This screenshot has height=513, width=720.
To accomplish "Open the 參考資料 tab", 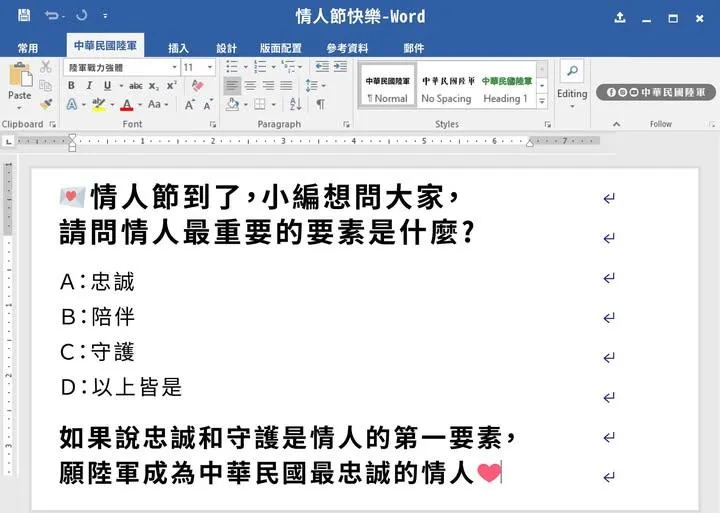I will pyautogui.click(x=347, y=48).
